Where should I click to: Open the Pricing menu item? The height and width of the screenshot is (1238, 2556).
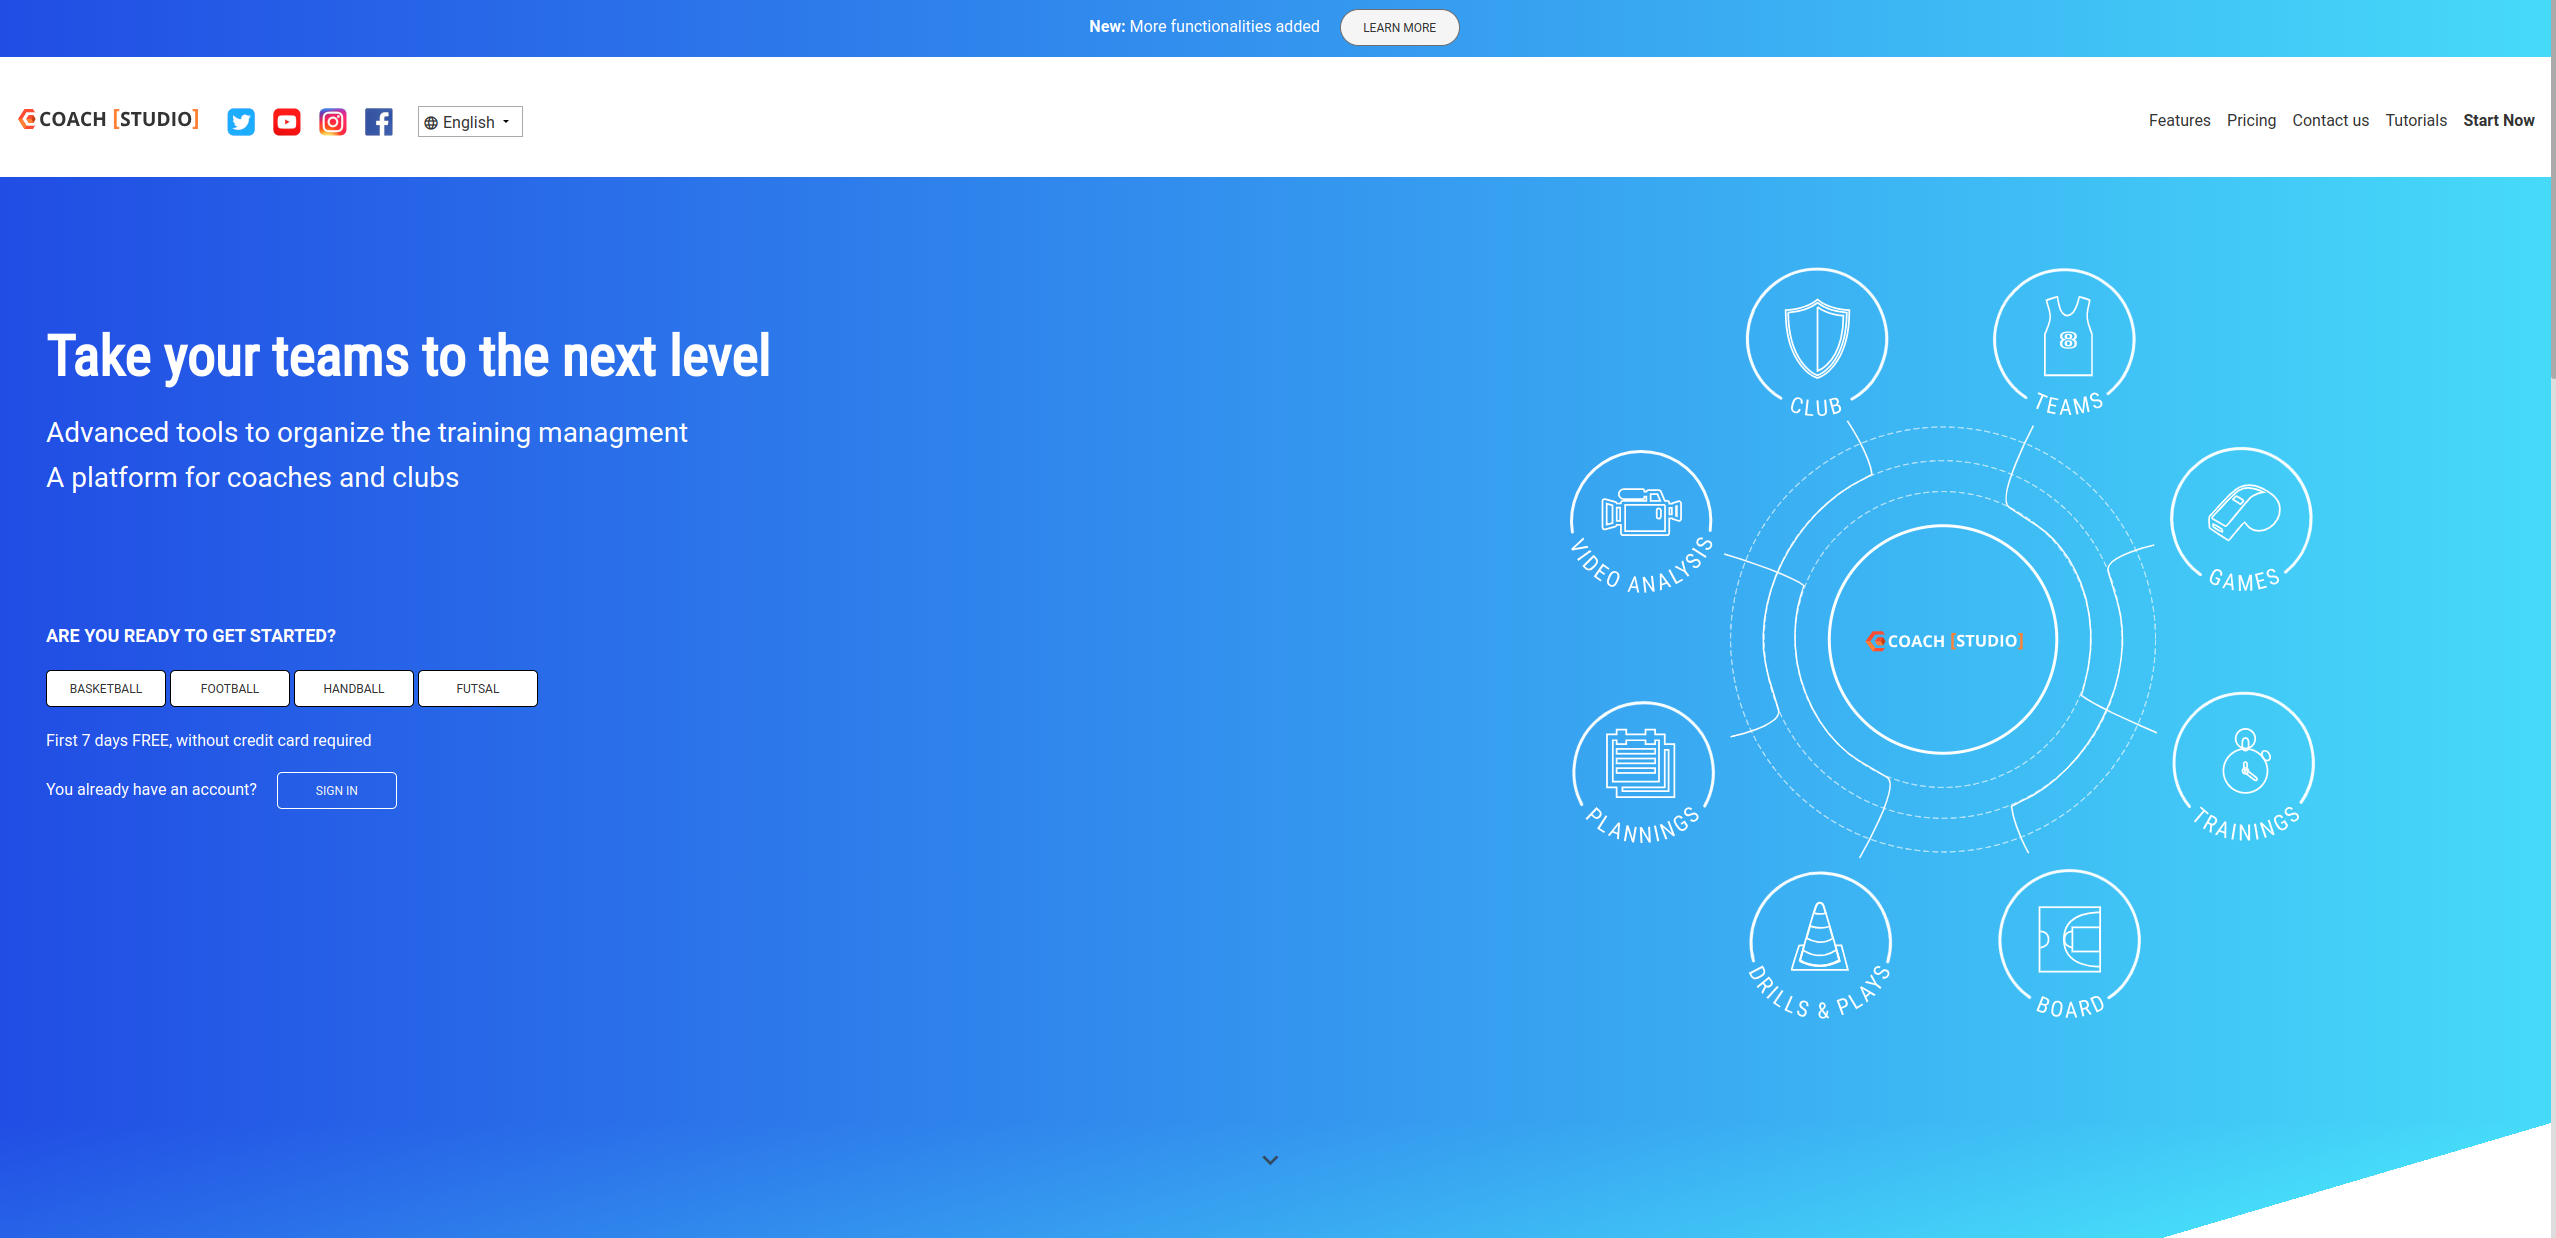2251,120
